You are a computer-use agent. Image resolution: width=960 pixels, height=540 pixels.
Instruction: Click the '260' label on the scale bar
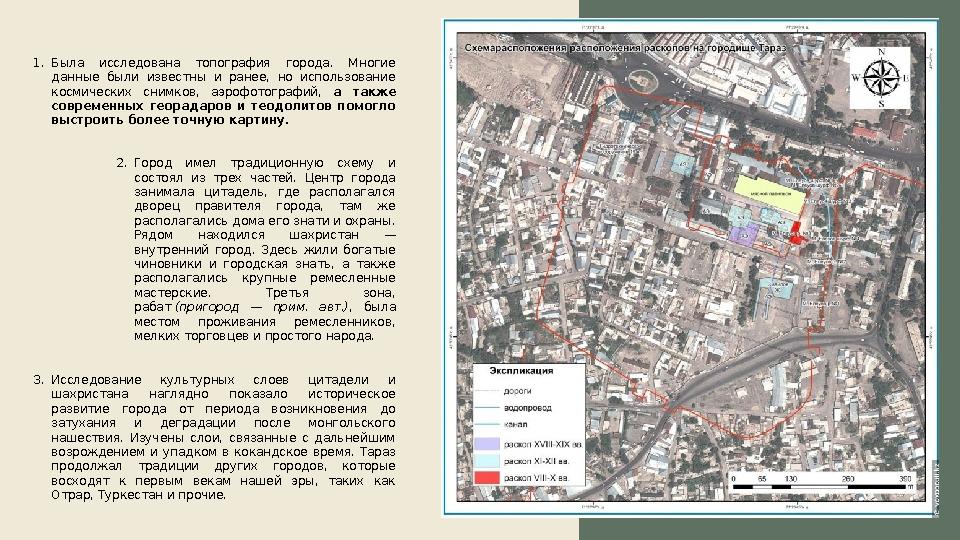848,479
